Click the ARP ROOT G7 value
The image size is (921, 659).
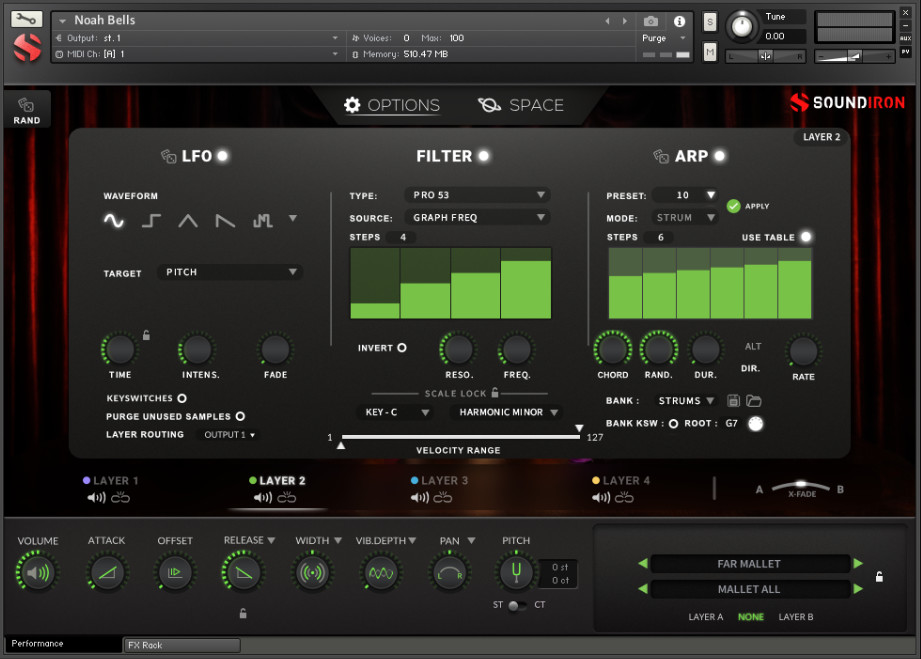coord(731,423)
